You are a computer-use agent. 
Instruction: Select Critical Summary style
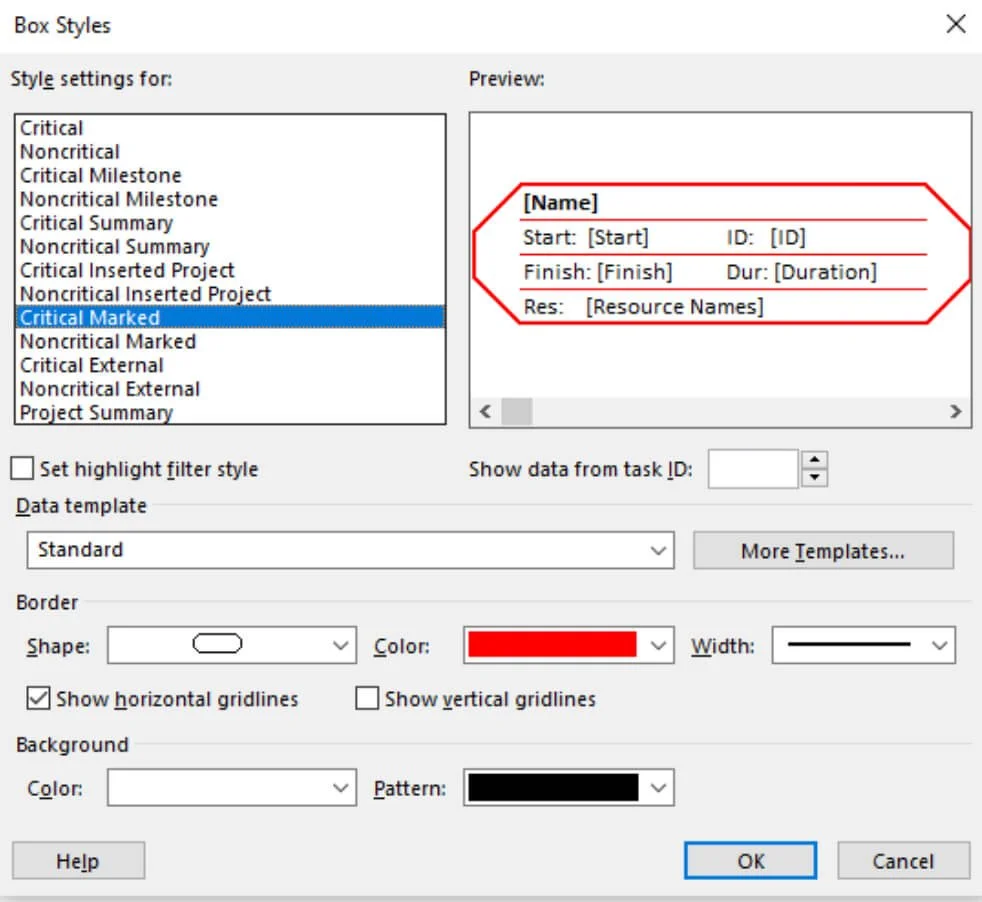pyautogui.click(x=230, y=223)
